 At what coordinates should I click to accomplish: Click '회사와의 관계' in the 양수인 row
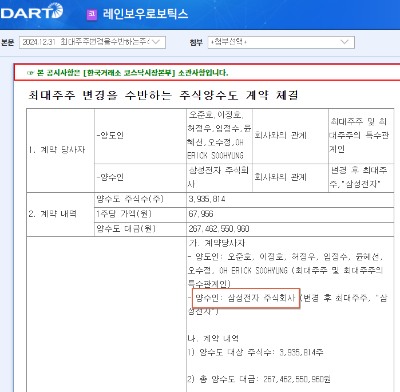pos(290,177)
